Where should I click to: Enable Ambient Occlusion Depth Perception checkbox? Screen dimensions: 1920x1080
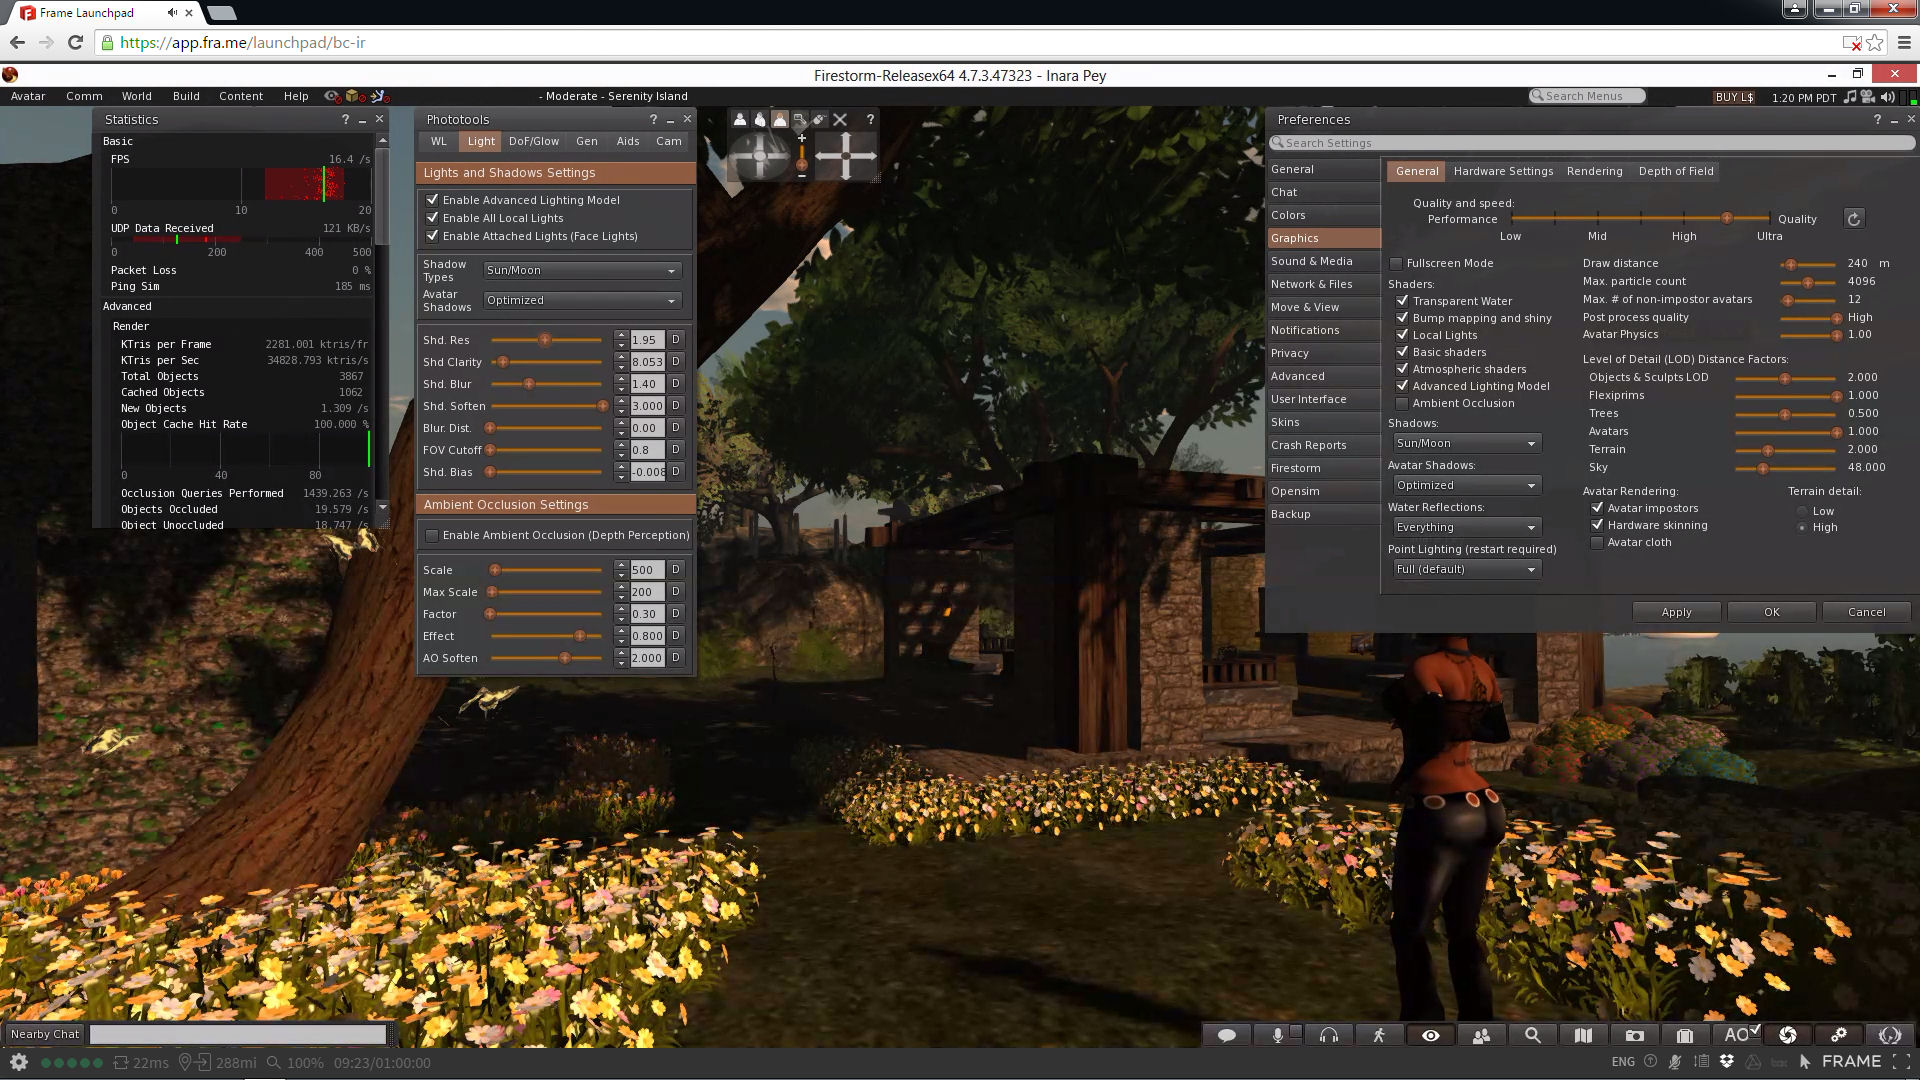[x=432, y=536]
